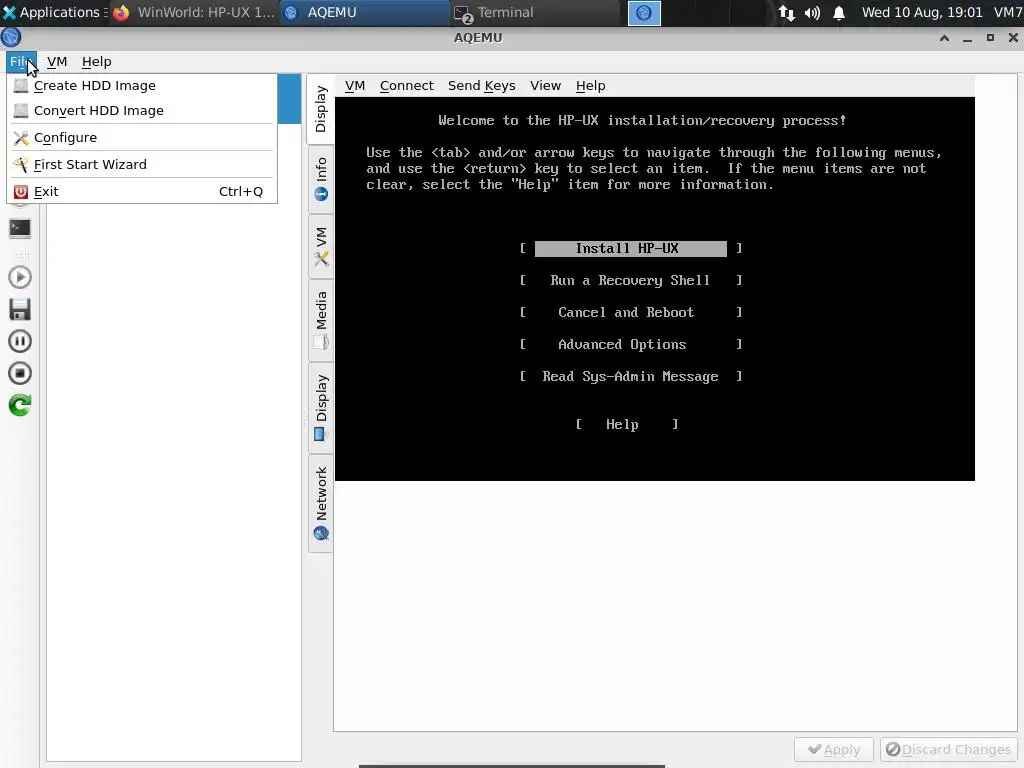Open the Help menu in main menu bar
Screen dimensions: 1024x768
[x=97, y=61]
